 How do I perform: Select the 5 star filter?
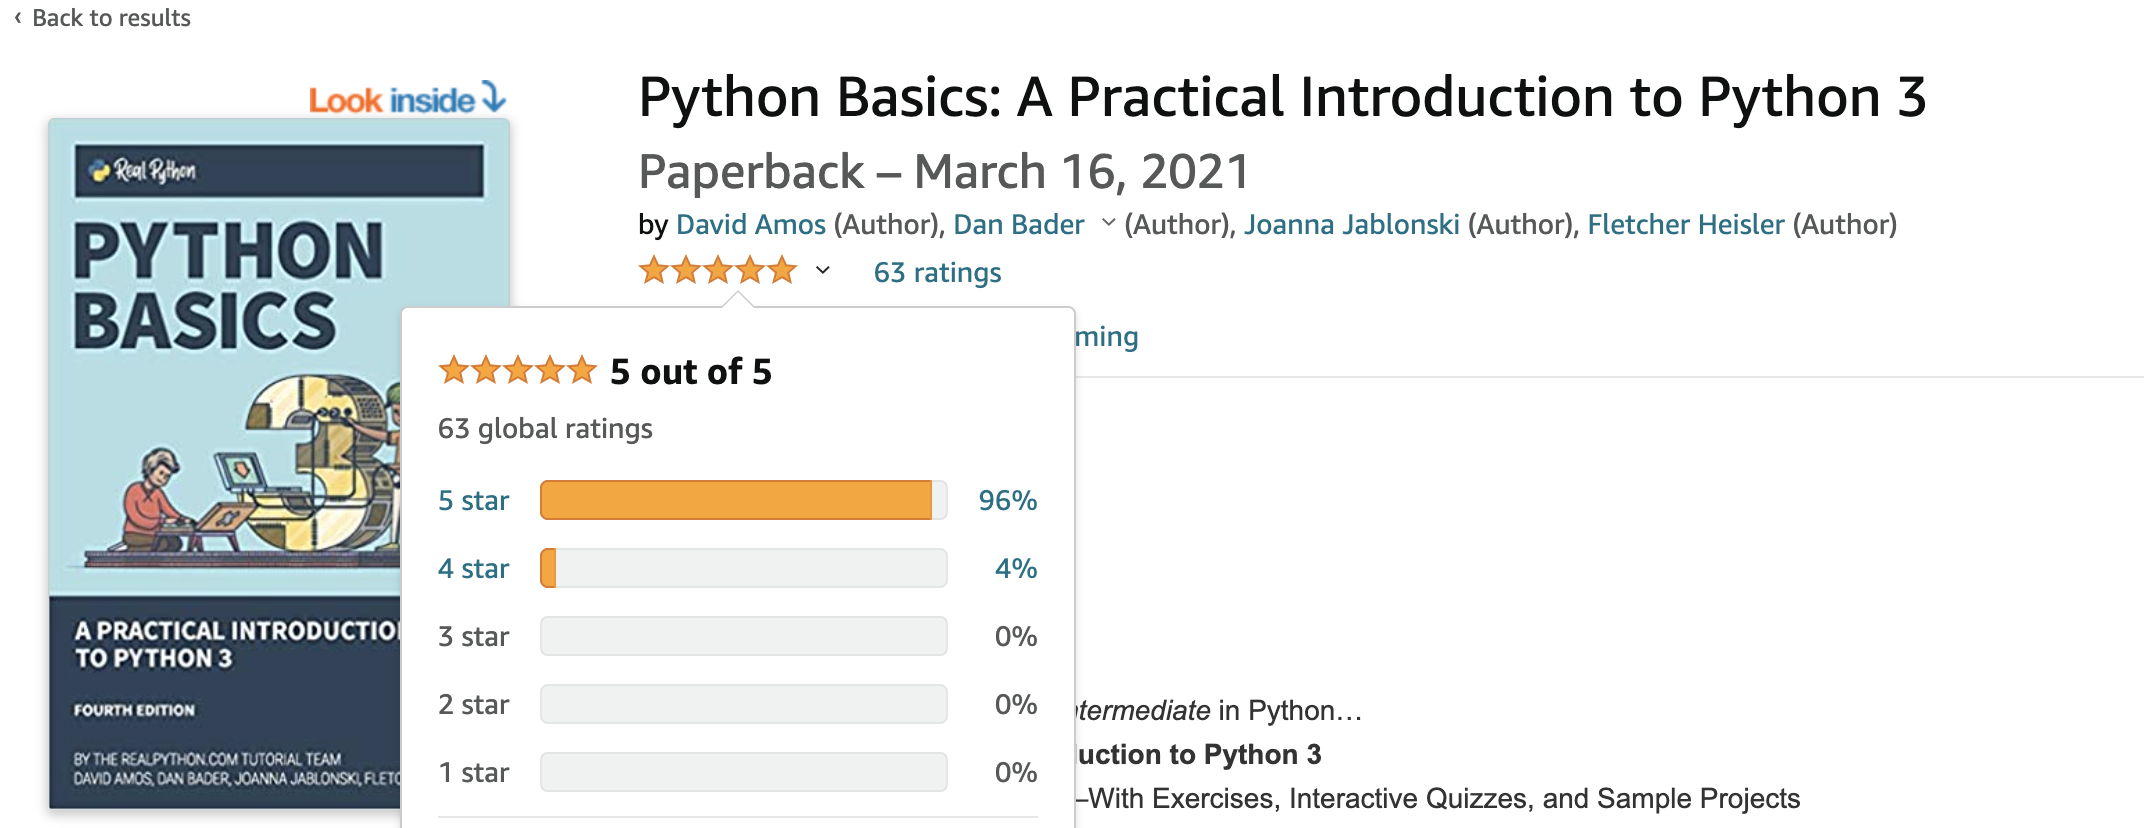(473, 500)
